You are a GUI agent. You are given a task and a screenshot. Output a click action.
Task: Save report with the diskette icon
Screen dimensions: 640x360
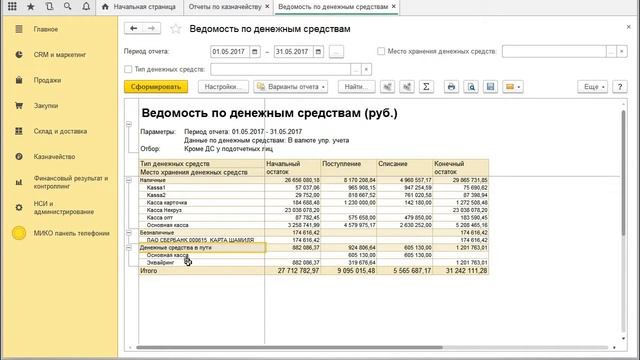(491, 87)
